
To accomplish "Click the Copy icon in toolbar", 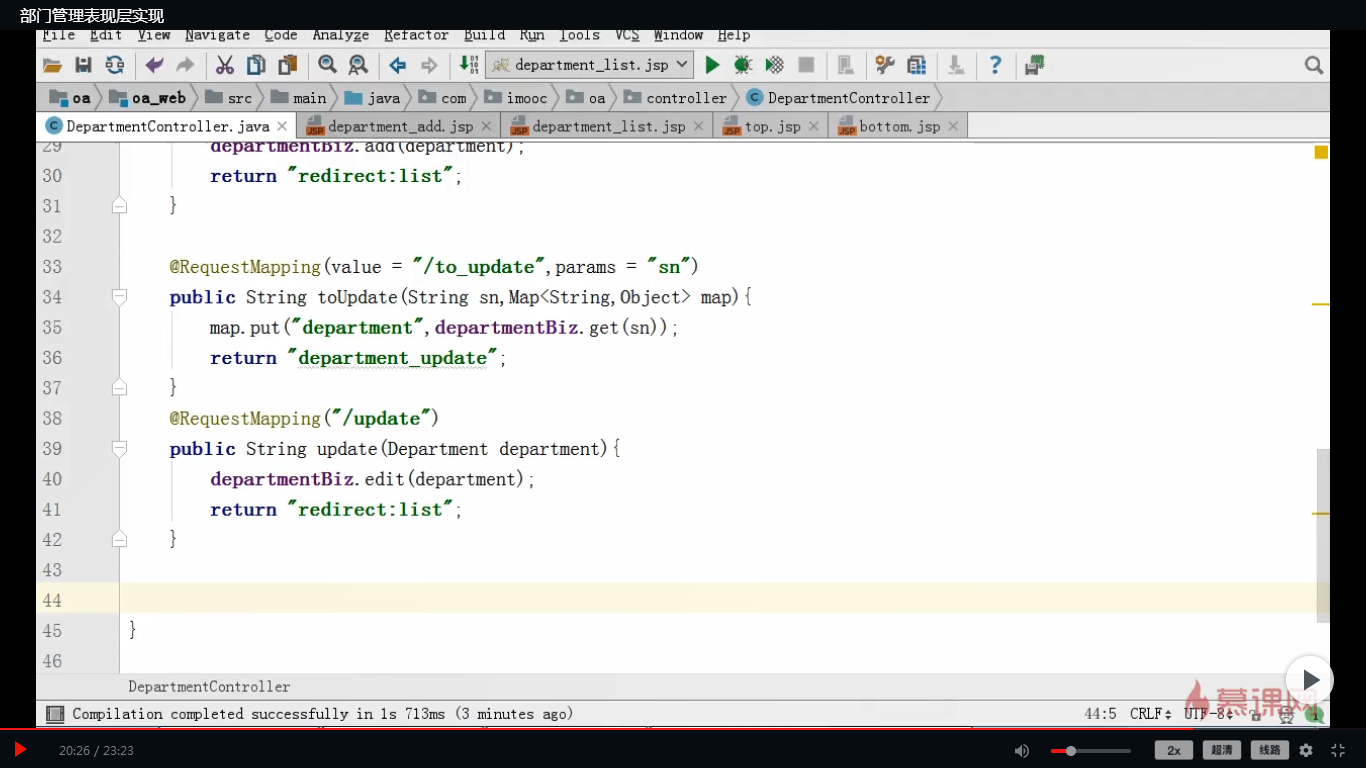I will [x=256, y=65].
